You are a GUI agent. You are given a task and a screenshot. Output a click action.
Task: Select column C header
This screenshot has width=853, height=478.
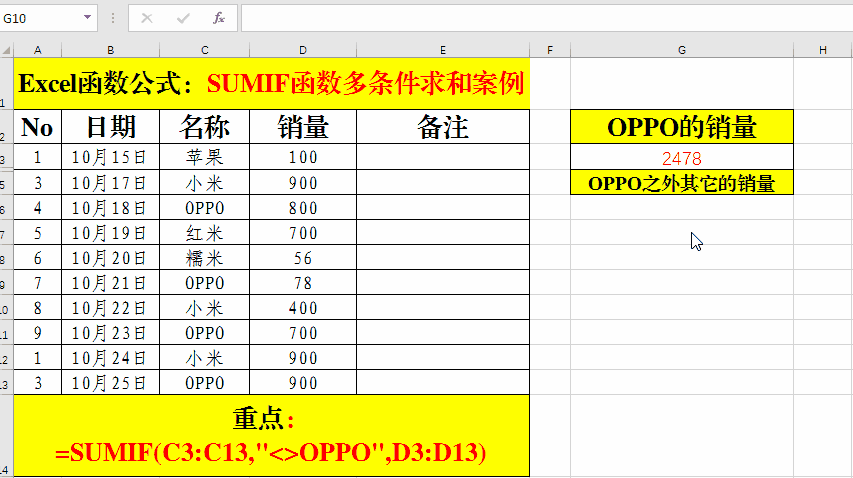205,51
